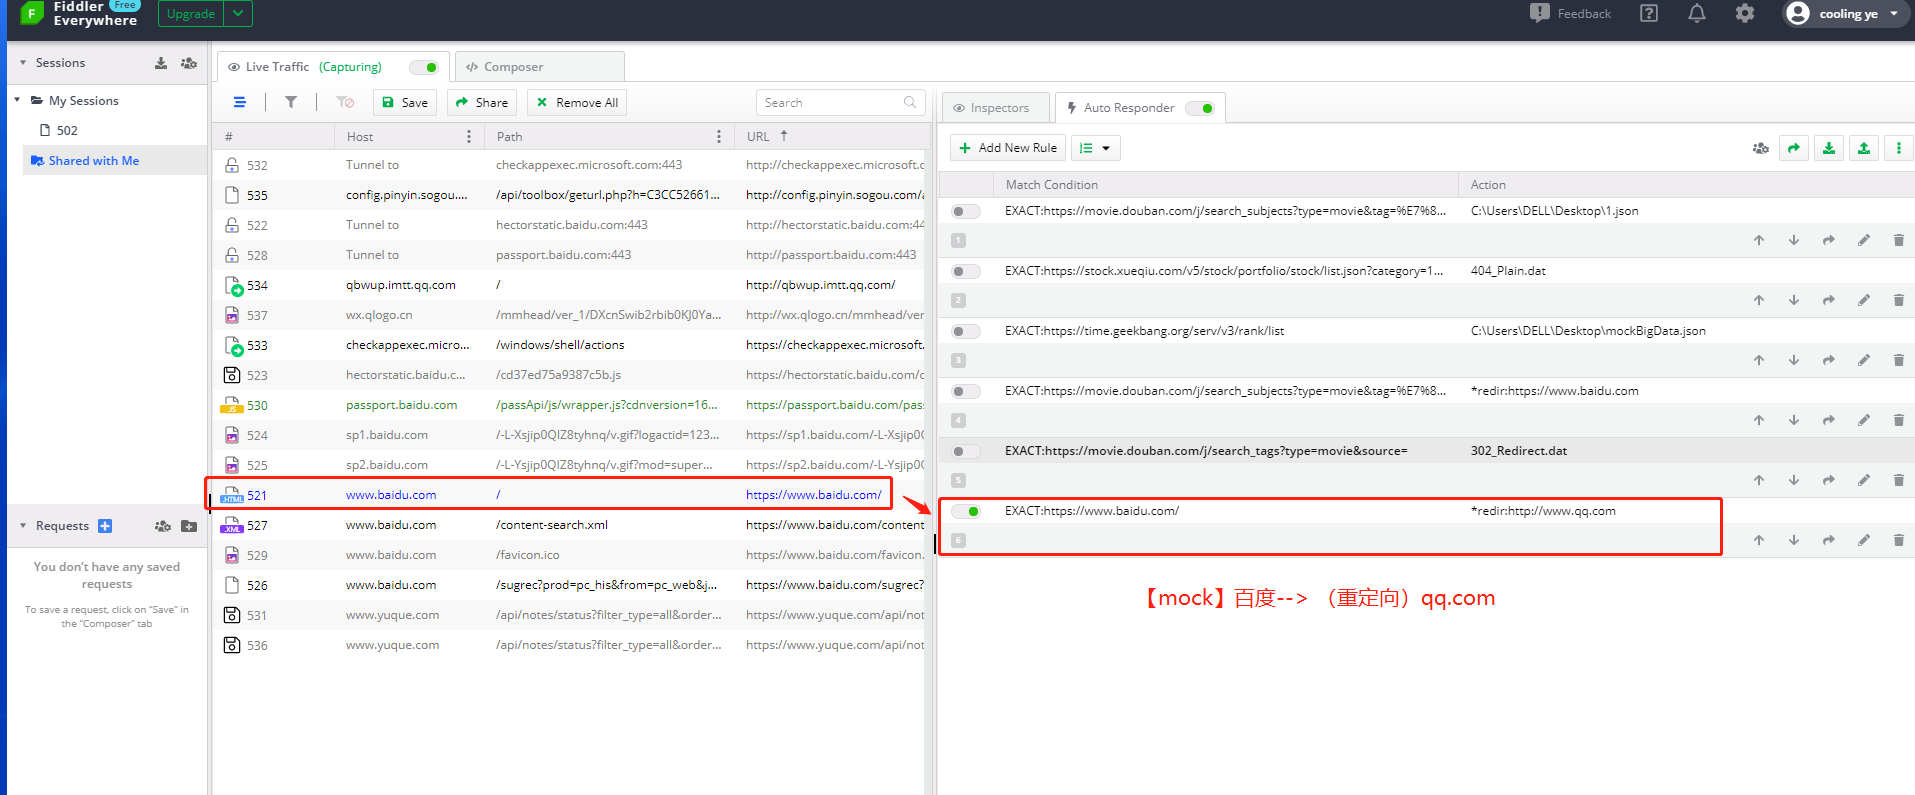Move rule 1 up with arrow icon
Image resolution: width=1915 pixels, height=795 pixels.
pyautogui.click(x=1759, y=240)
